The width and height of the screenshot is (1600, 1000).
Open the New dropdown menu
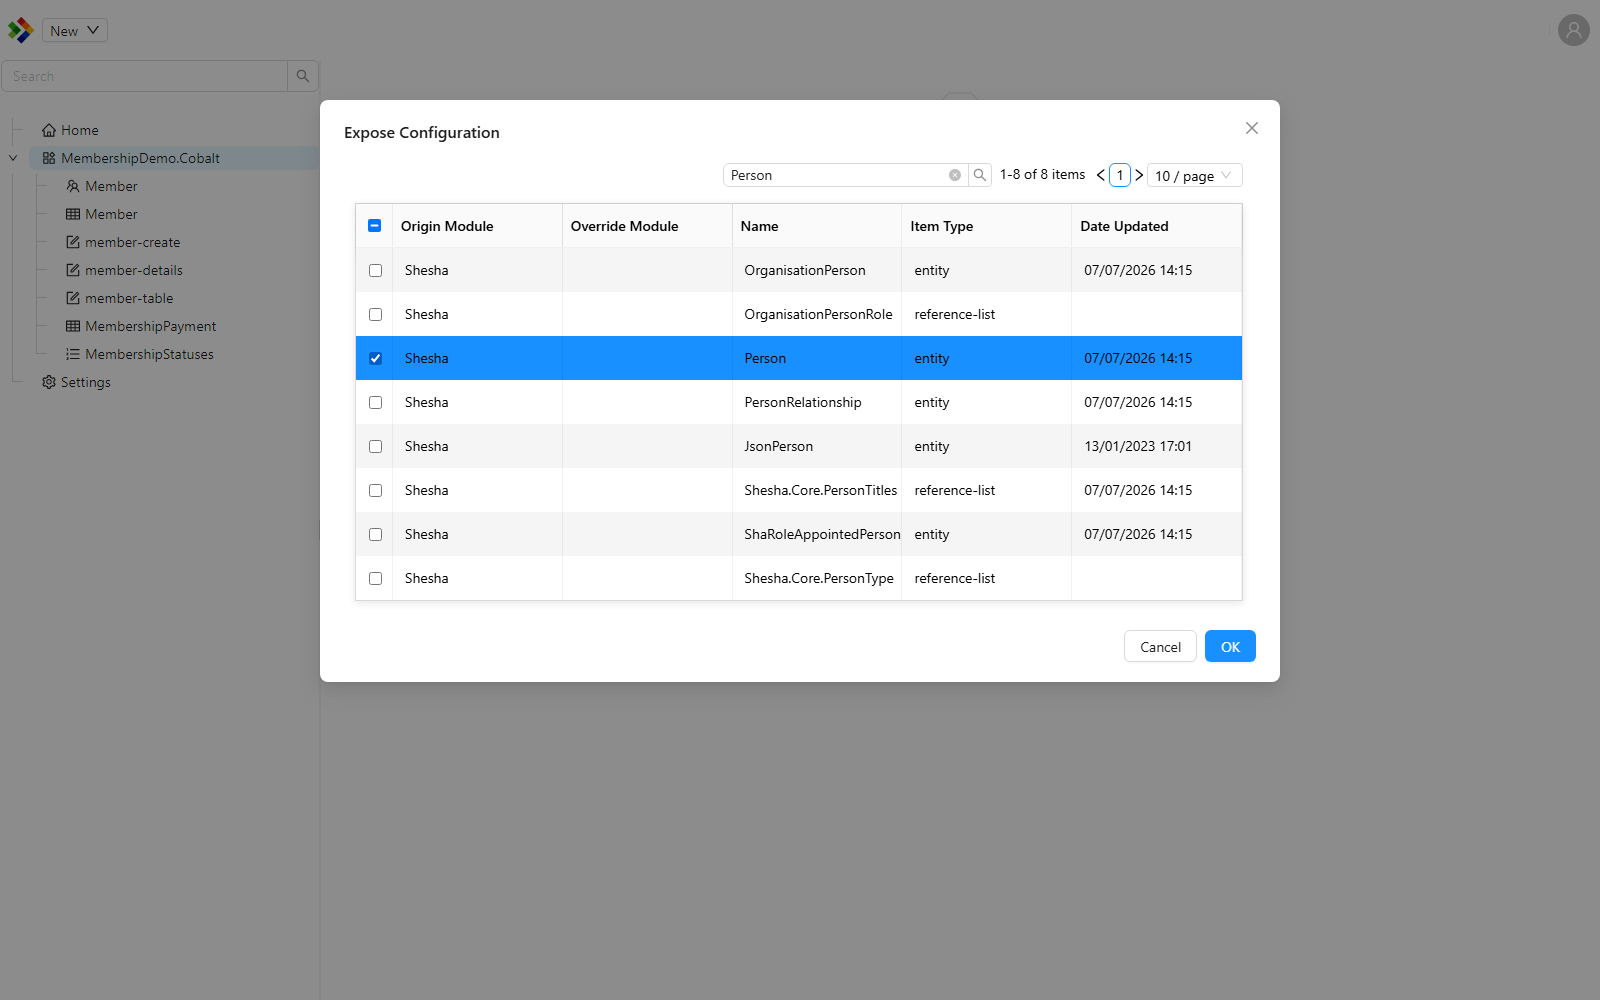pyautogui.click(x=75, y=30)
